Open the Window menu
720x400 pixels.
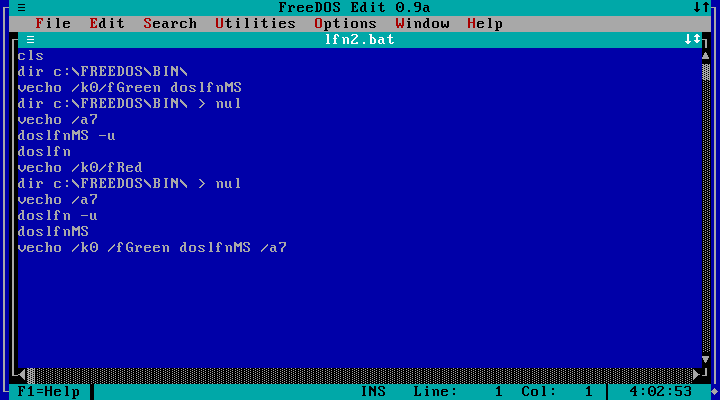coord(422,23)
